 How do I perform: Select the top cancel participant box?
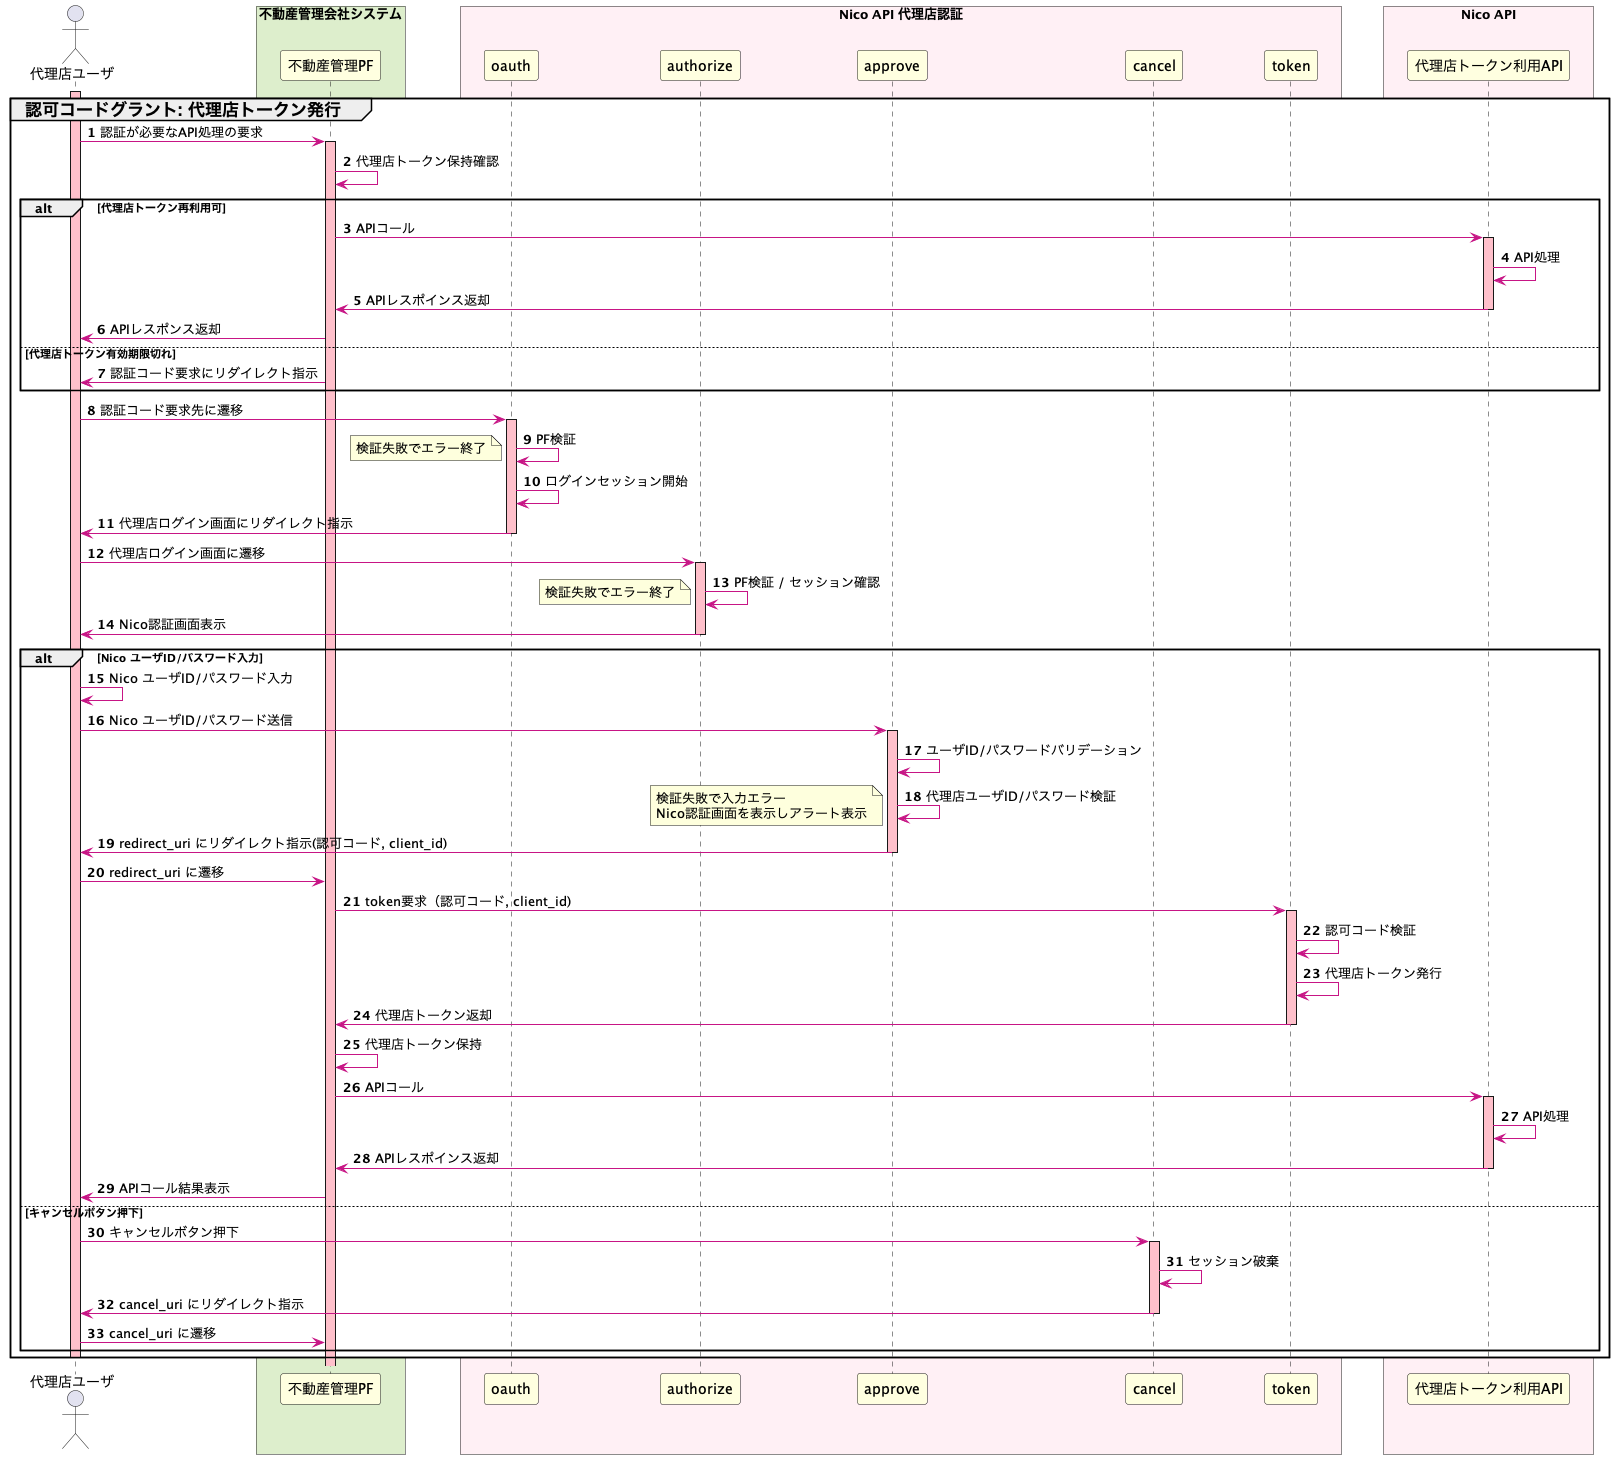tap(1154, 66)
